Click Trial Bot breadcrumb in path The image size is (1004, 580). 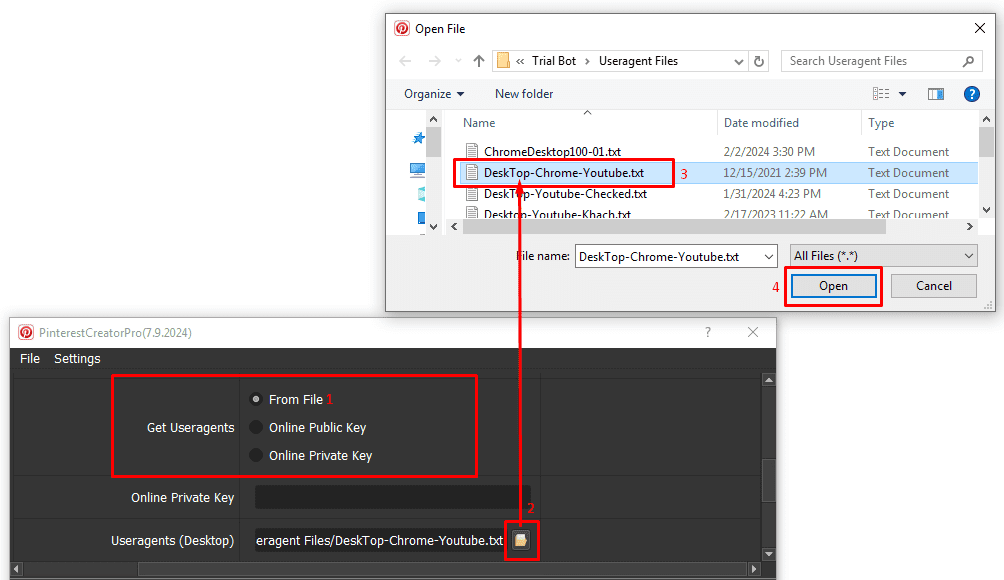pos(554,61)
